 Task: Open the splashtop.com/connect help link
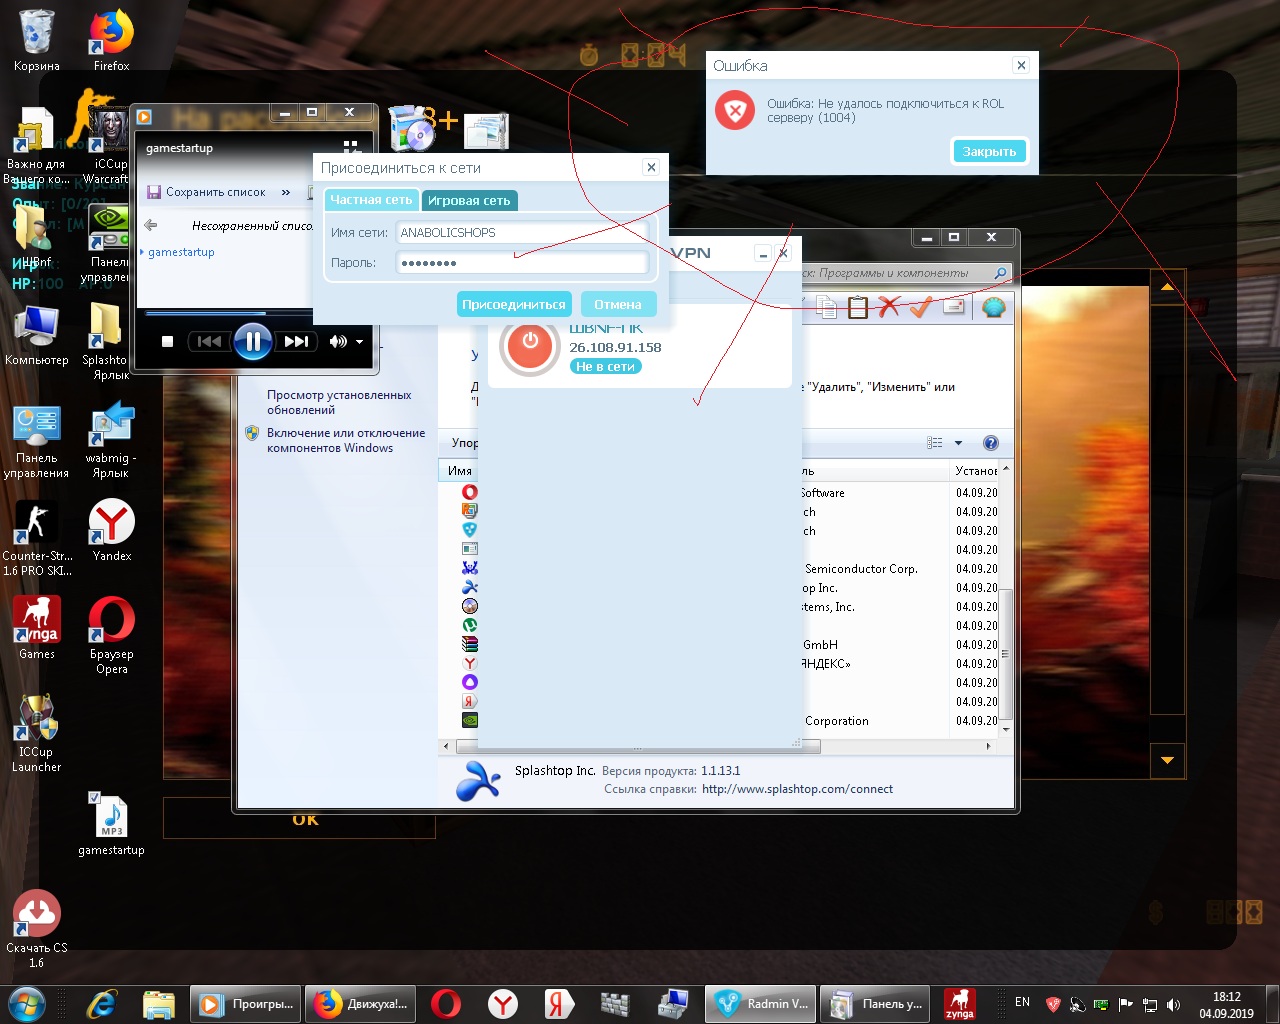pyautogui.click(x=797, y=789)
